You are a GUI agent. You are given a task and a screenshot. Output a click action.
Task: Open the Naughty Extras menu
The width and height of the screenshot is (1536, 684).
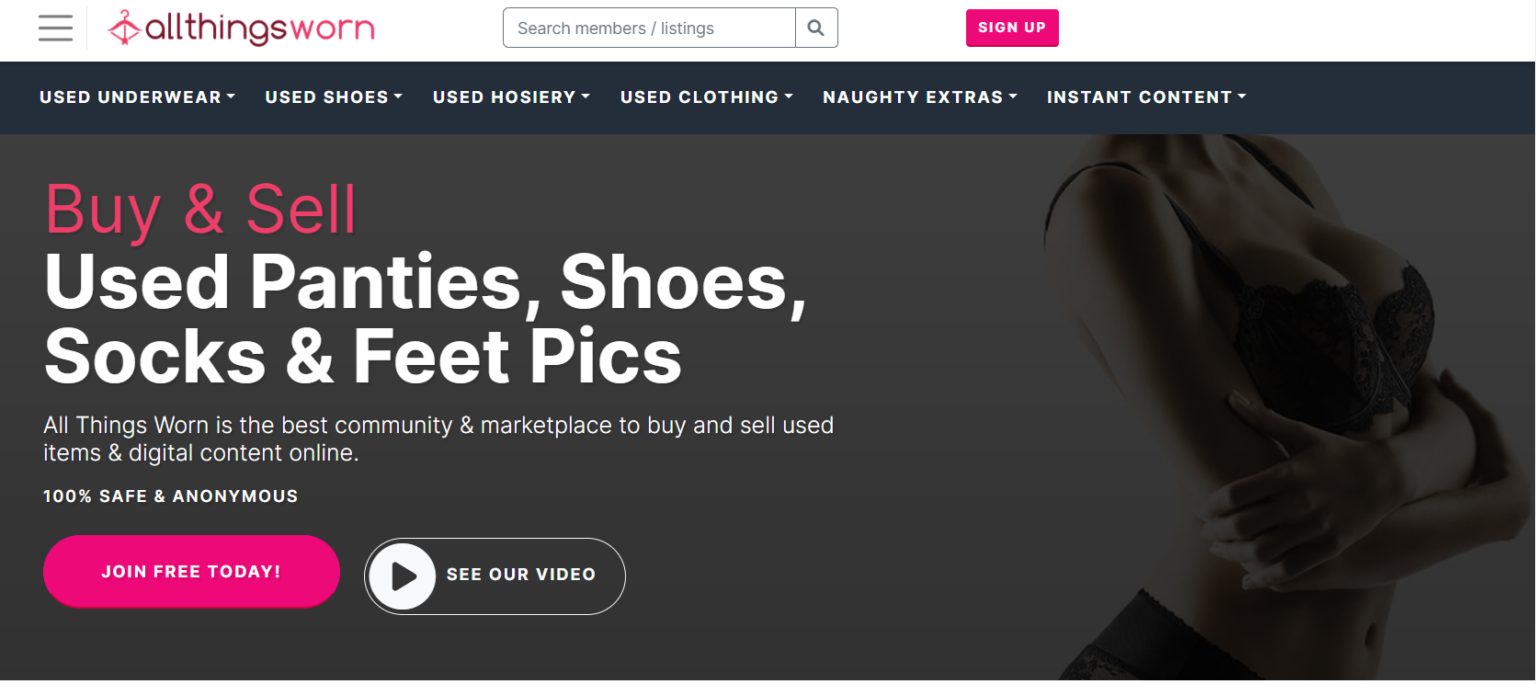tap(919, 97)
